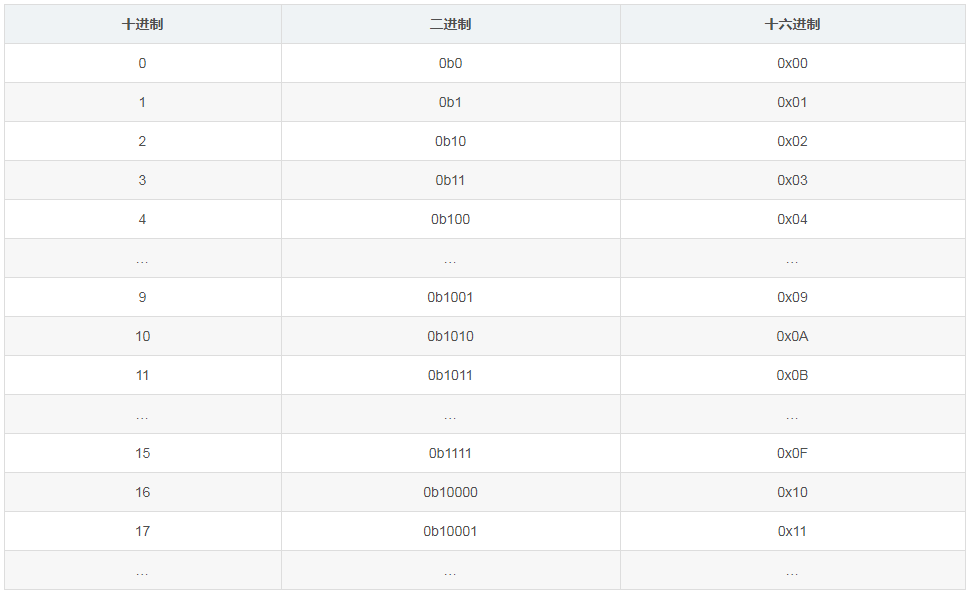Click the hex value 0x0F

tap(792, 453)
